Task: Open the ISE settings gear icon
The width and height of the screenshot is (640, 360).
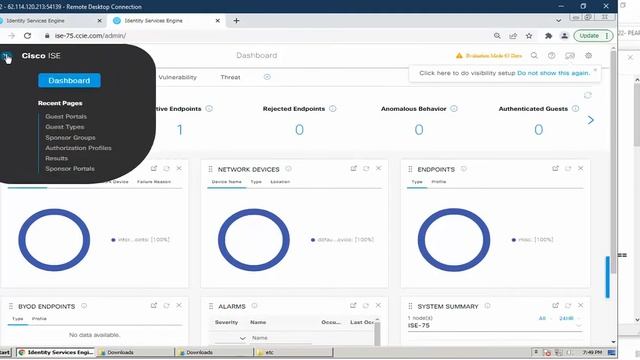Action: 588,56
